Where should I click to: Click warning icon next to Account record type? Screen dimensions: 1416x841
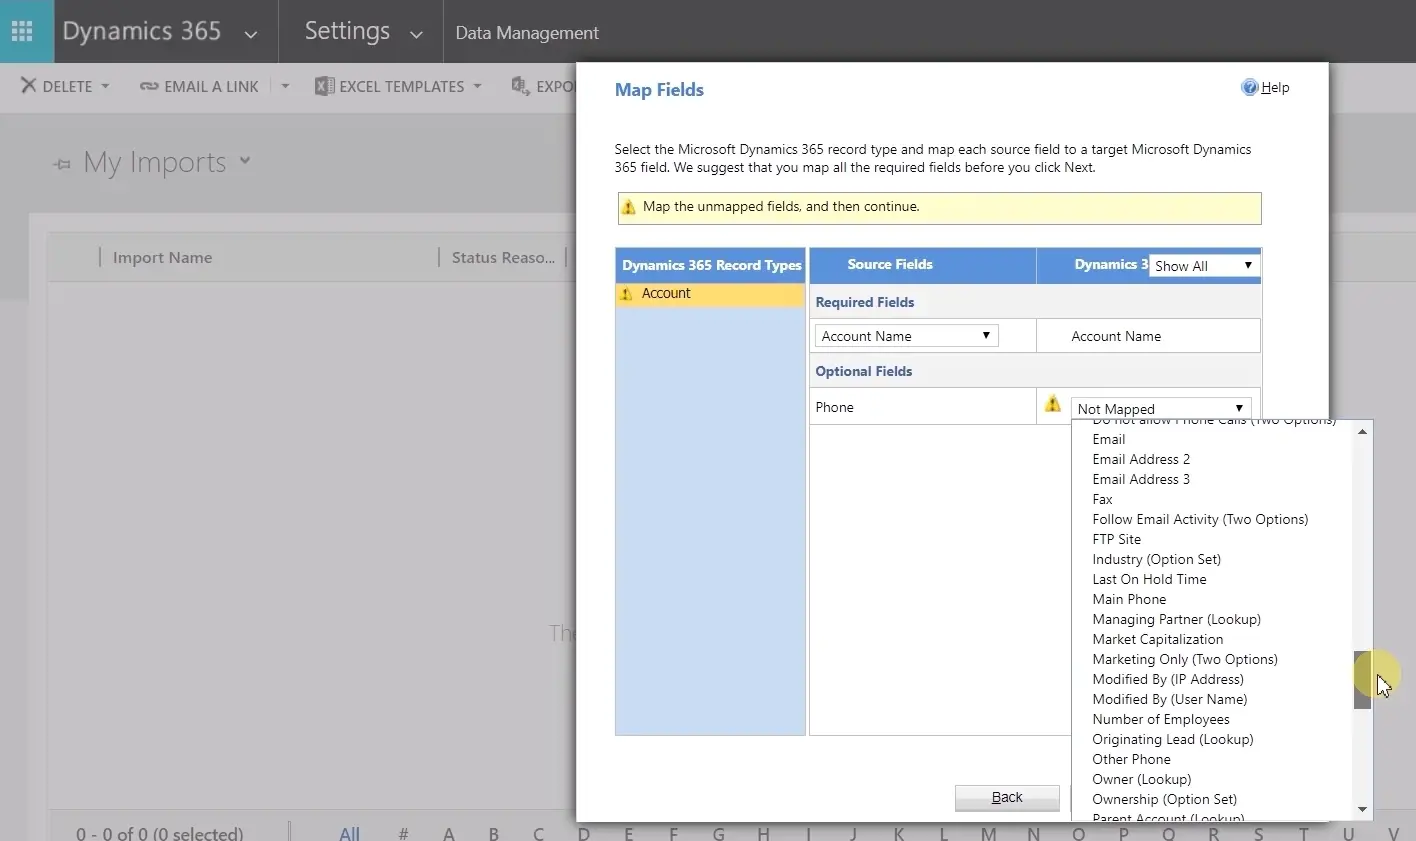click(x=626, y=294)
